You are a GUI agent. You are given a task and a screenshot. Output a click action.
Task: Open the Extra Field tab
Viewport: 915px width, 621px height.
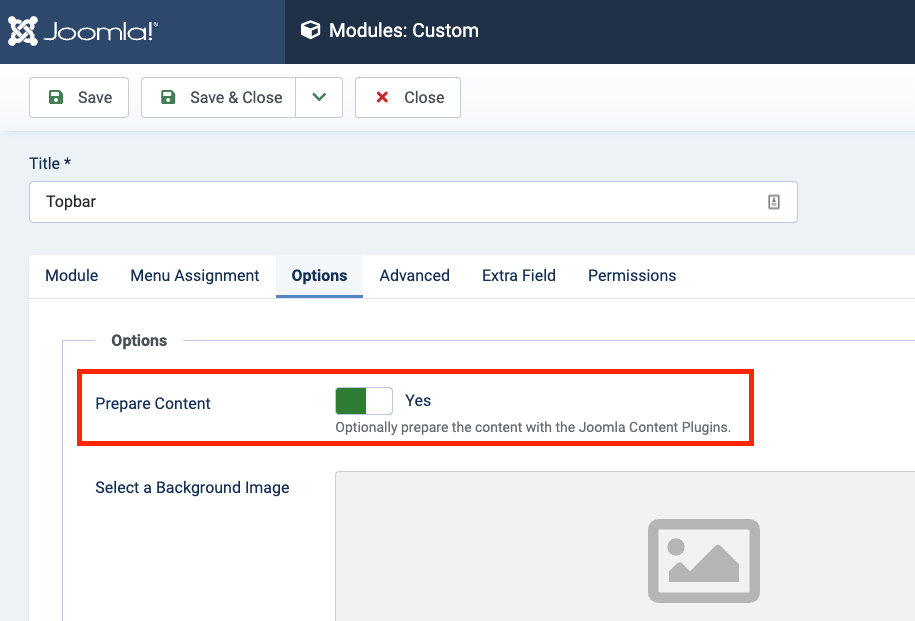519,275
